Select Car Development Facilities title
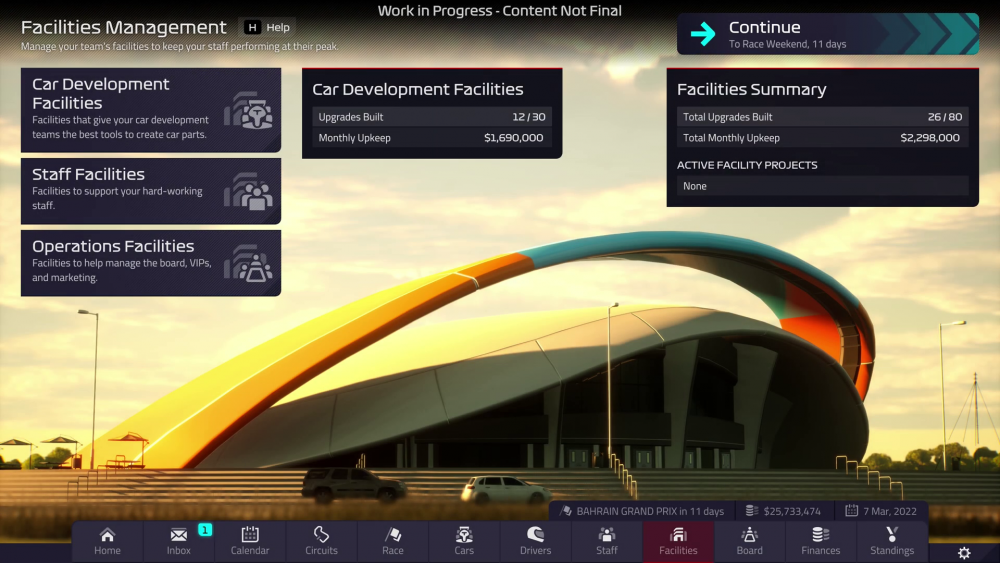This screenshot has width=1000, height=563. click(x=101, y=94)
